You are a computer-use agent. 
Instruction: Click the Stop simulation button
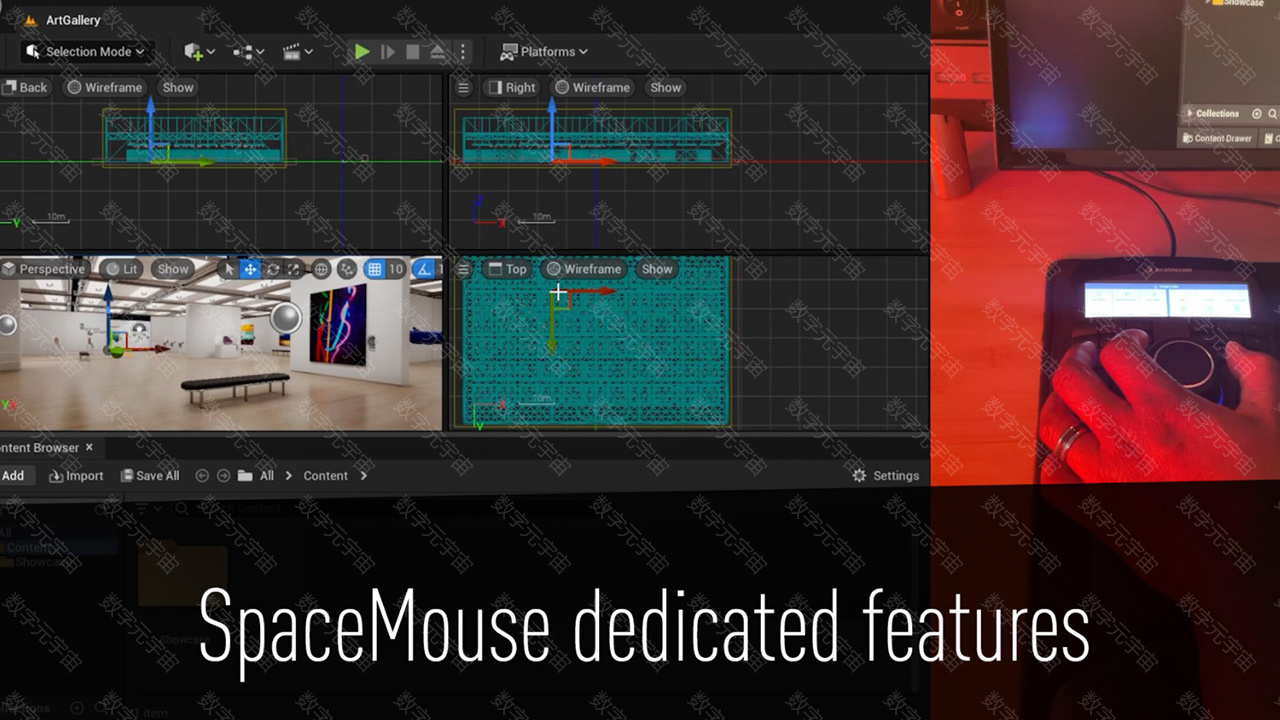click(x=413, y=52)
